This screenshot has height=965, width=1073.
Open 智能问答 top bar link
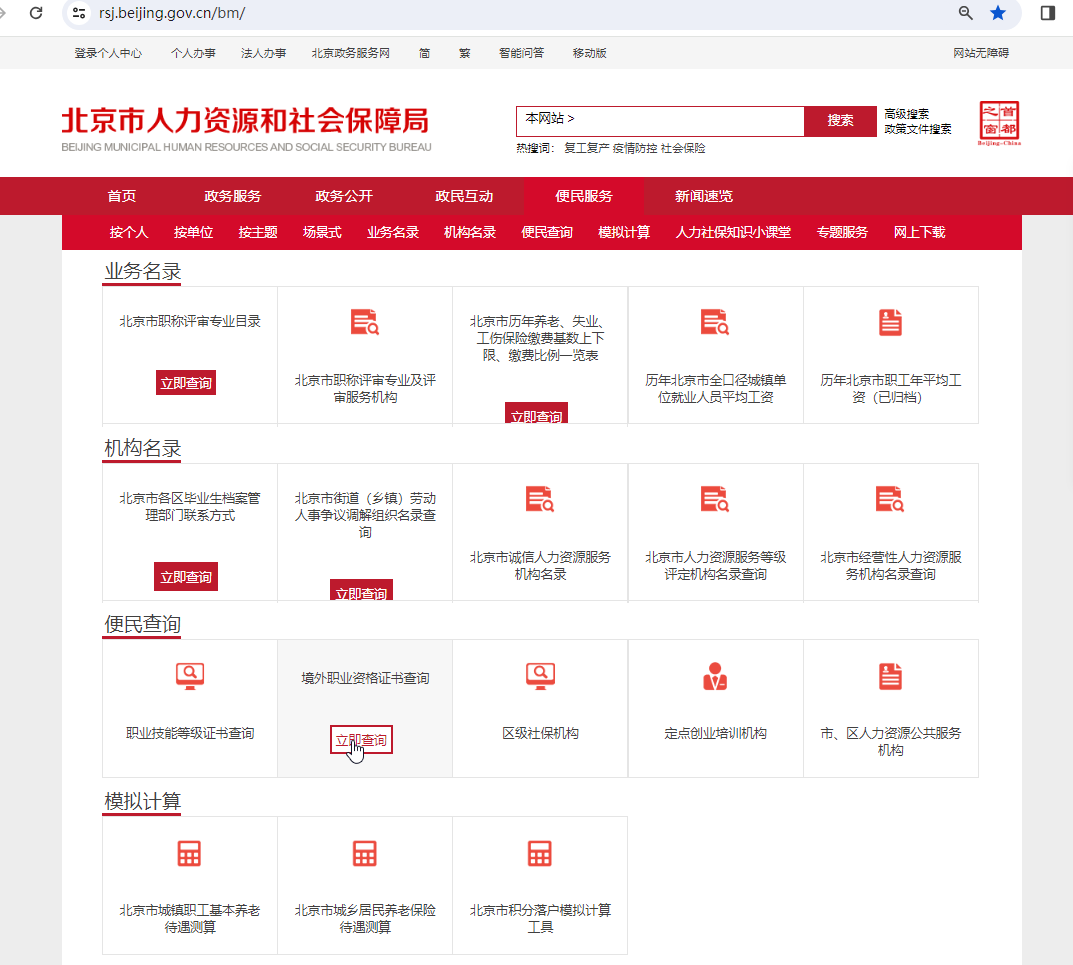[521, 53]
